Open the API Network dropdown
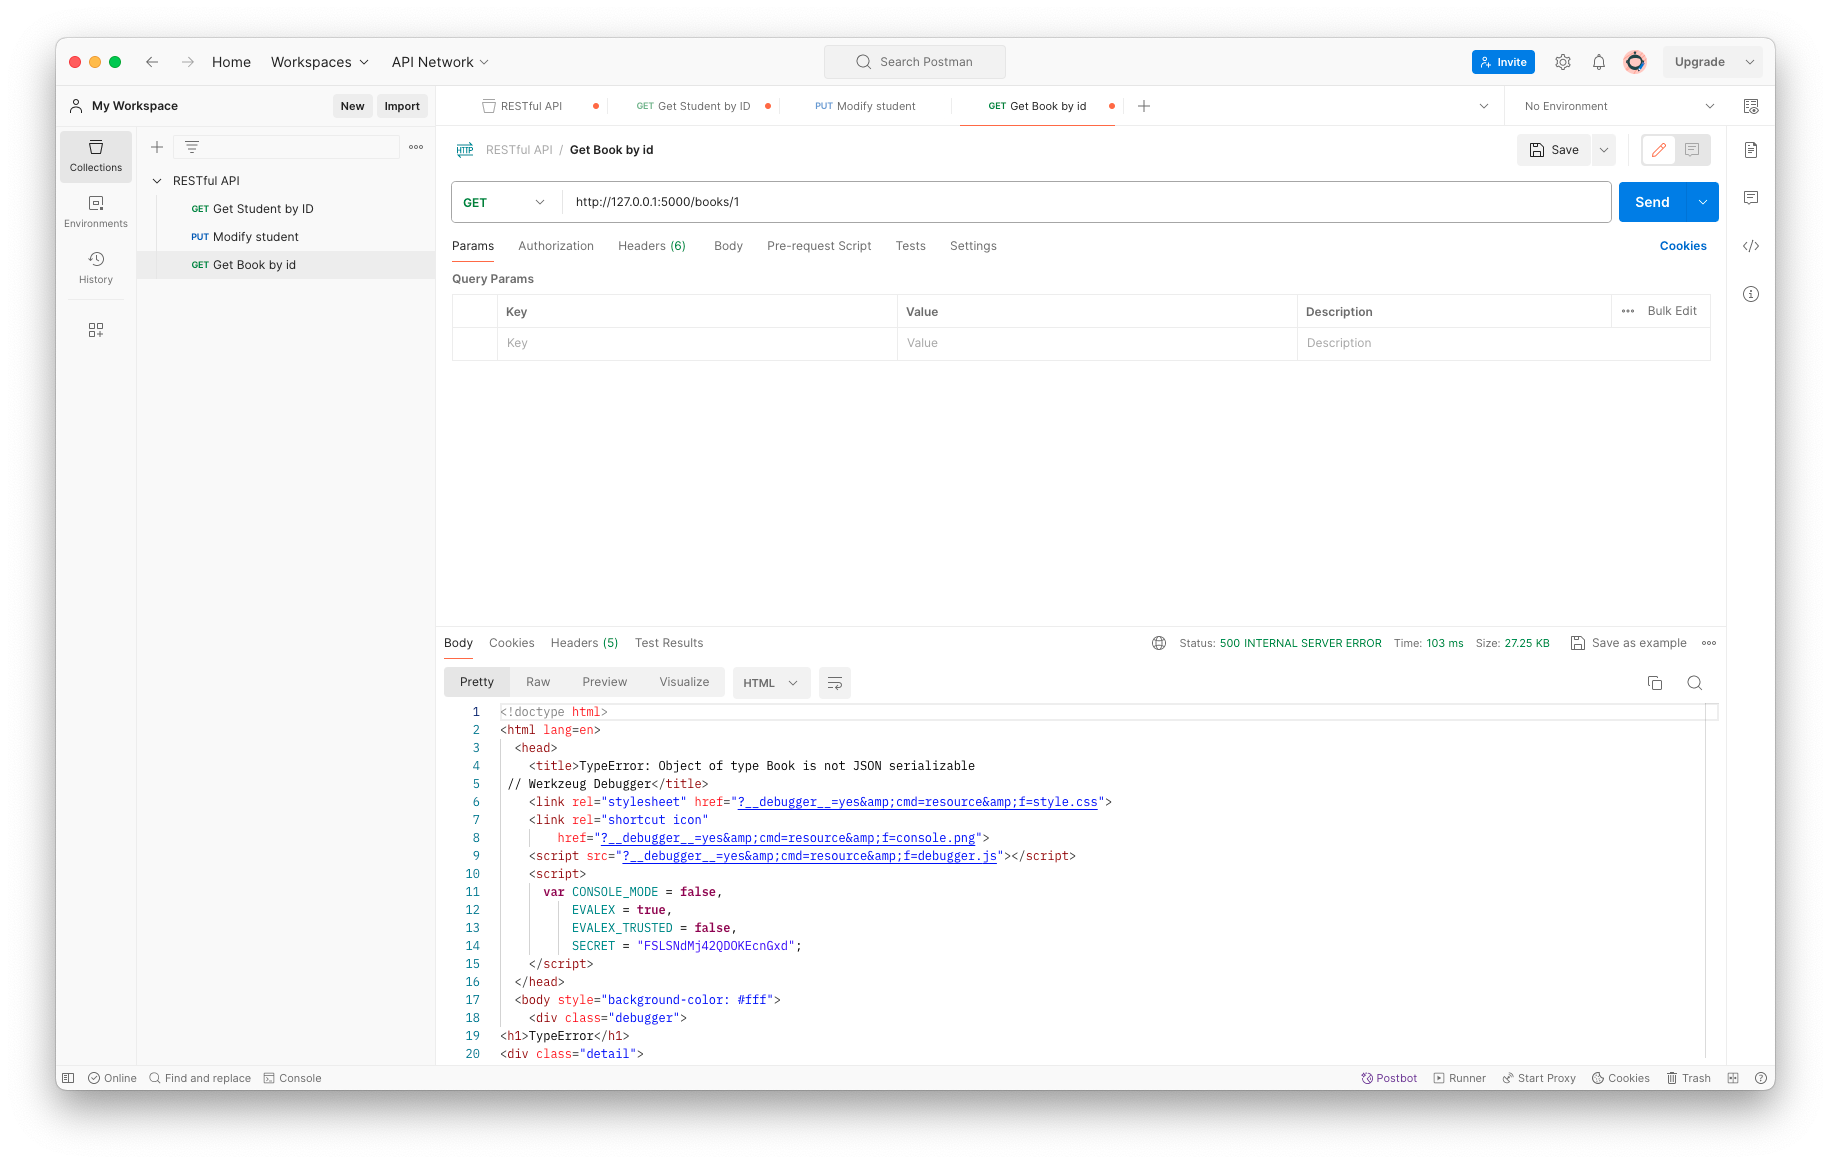The height and width of the screenshot is (1164, 1831). (x=440, y=62)
